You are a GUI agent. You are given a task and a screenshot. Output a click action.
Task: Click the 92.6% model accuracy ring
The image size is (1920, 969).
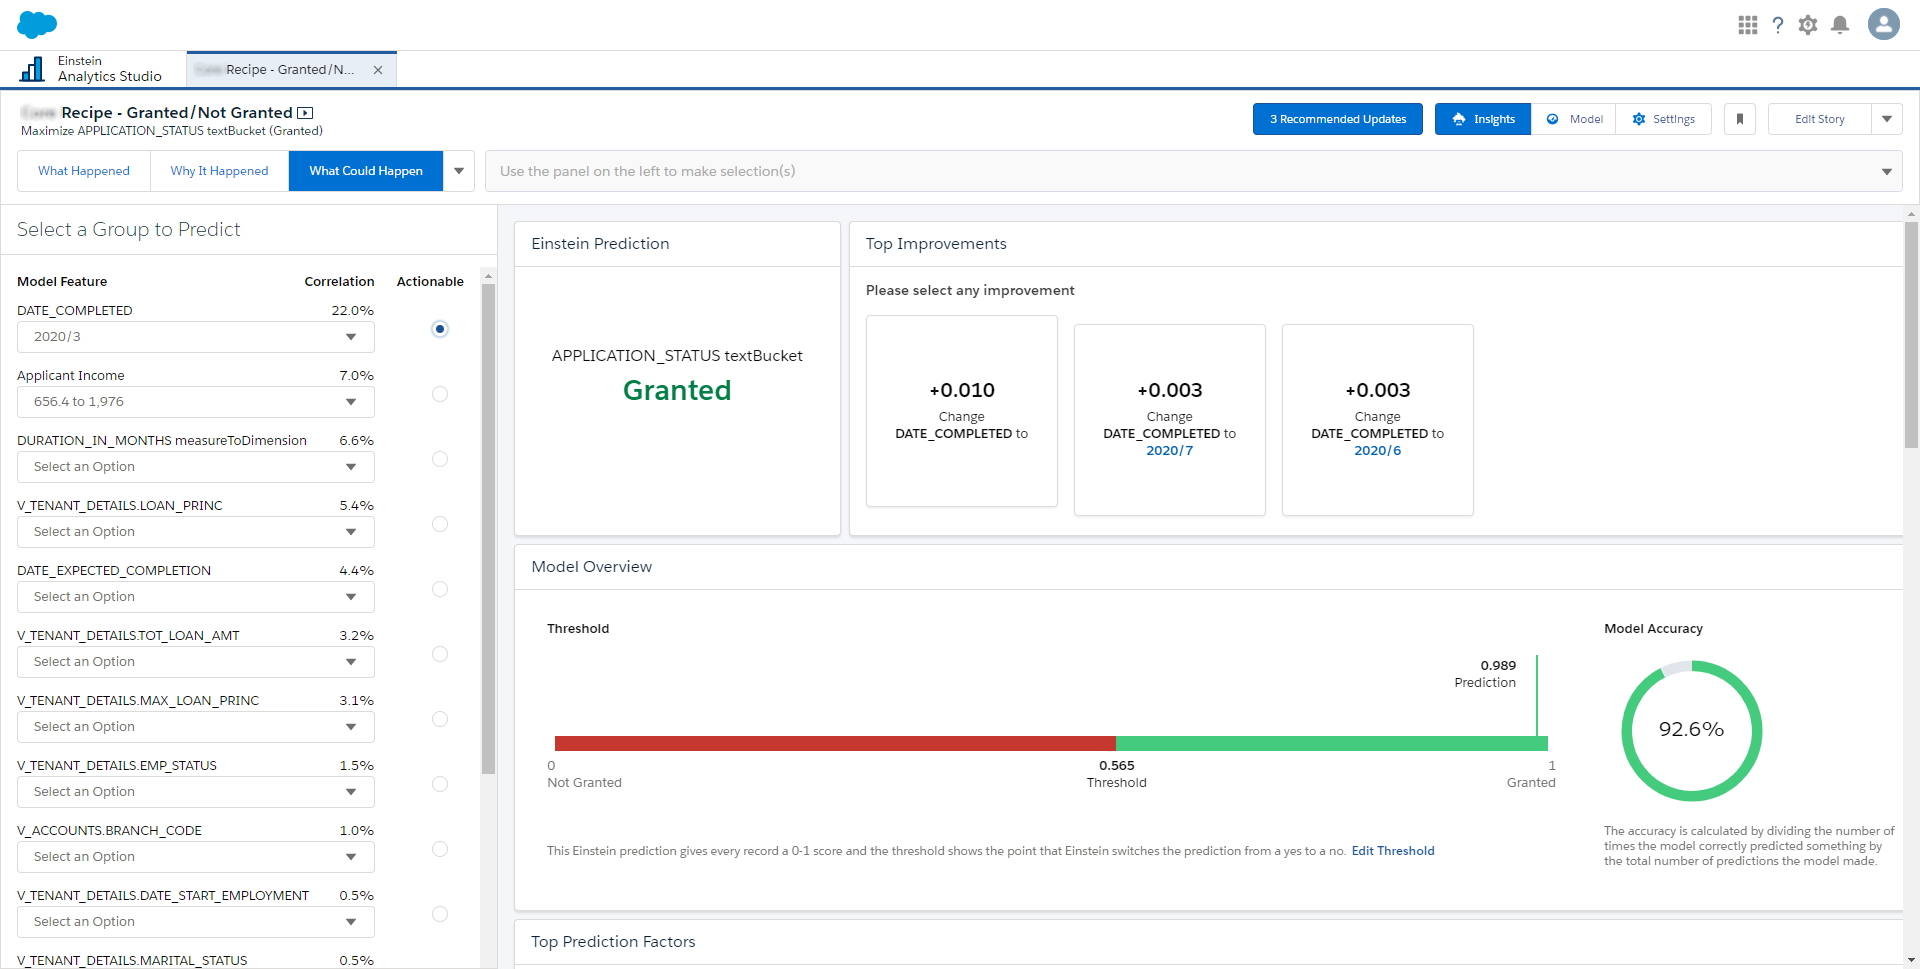(x=1692, y=730)
